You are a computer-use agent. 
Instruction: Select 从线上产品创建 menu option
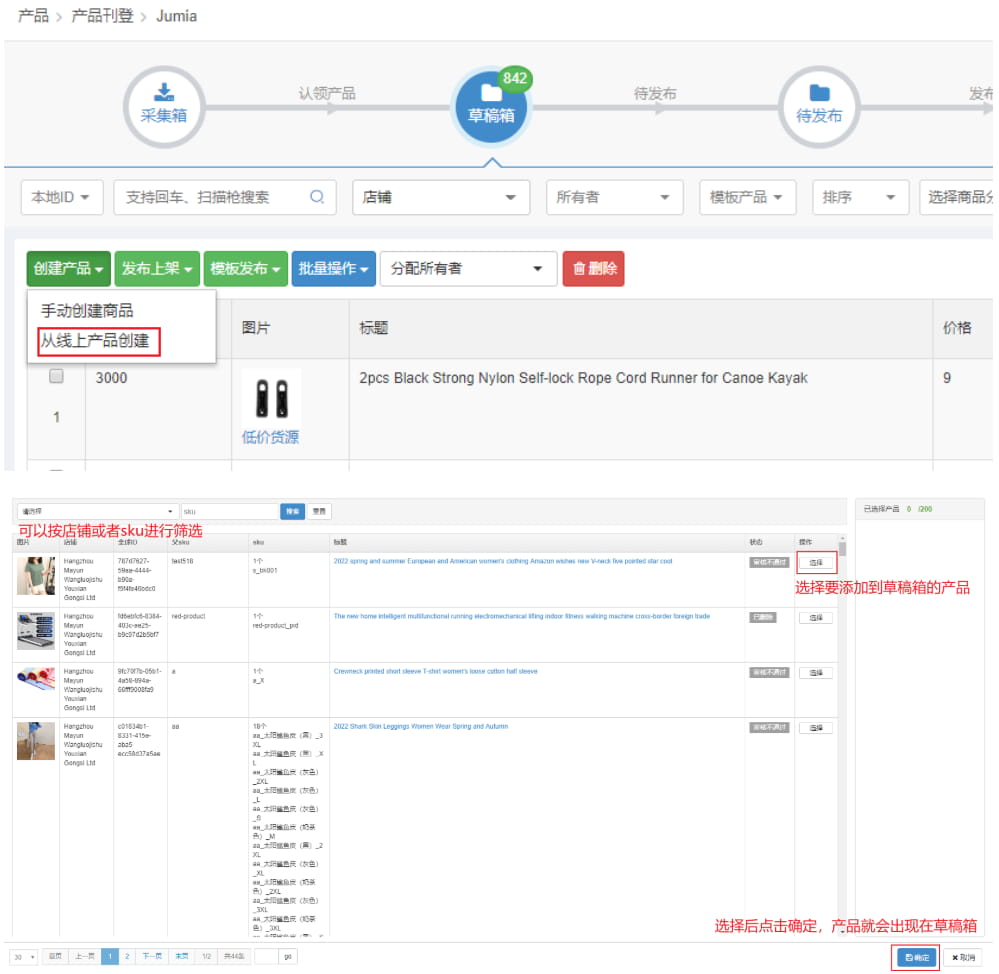click(95, 341)
